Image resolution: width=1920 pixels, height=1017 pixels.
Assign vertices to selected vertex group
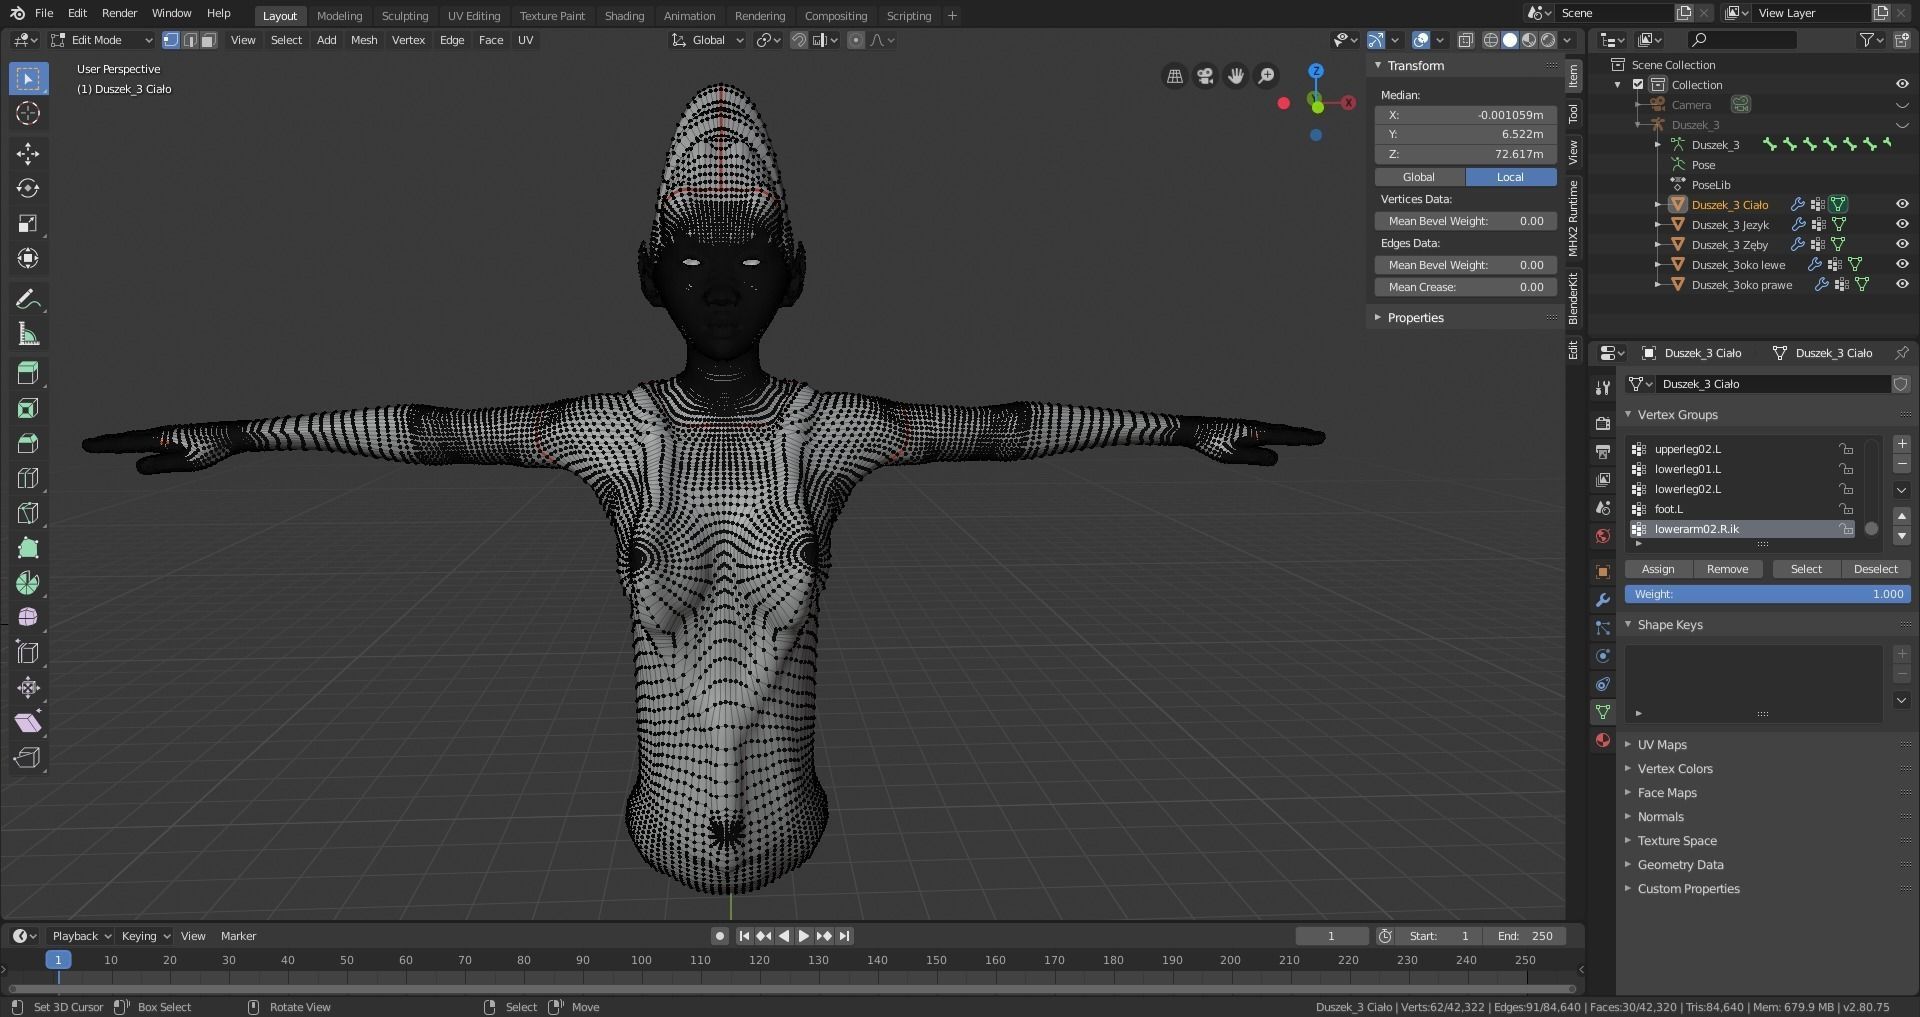1658,569
